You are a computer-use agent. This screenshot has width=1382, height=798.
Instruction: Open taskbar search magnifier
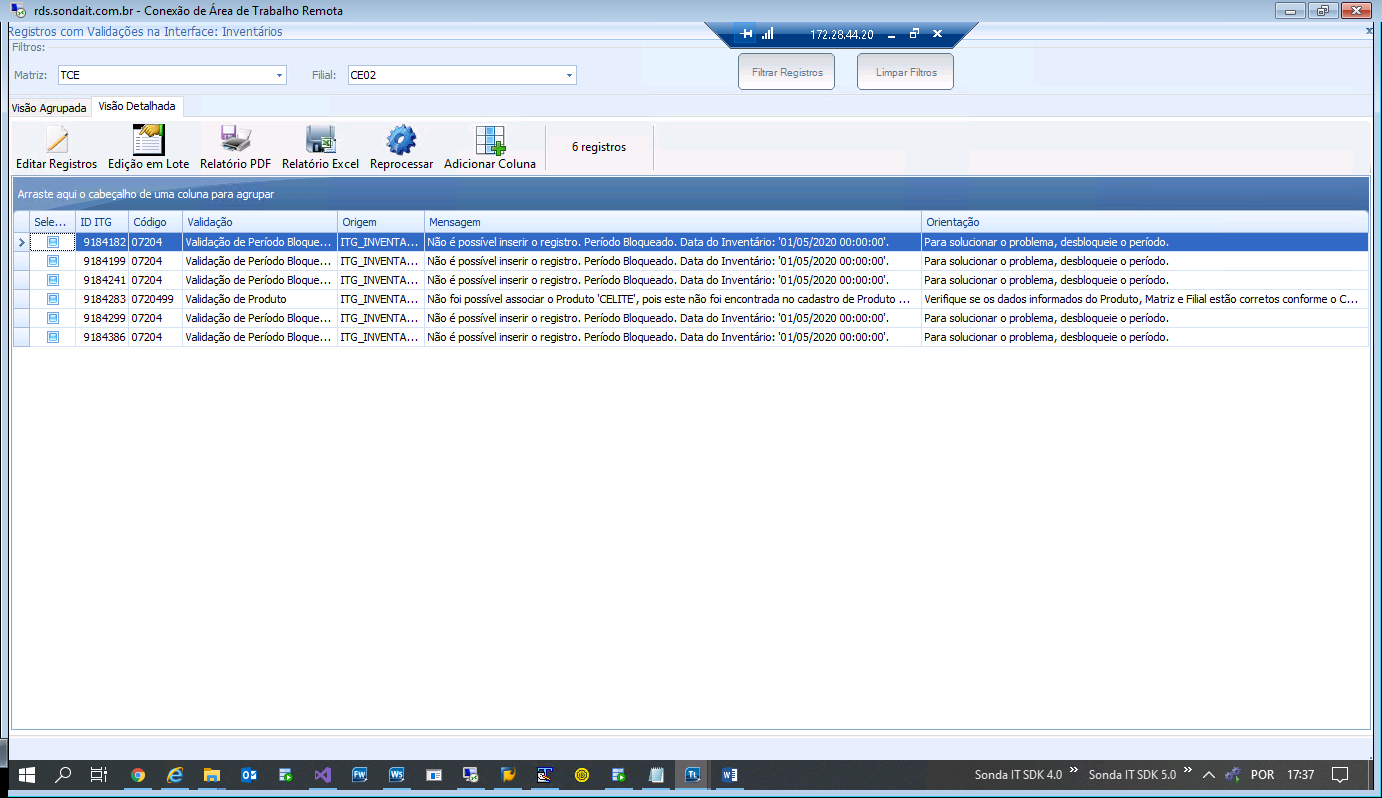(63, 774)
